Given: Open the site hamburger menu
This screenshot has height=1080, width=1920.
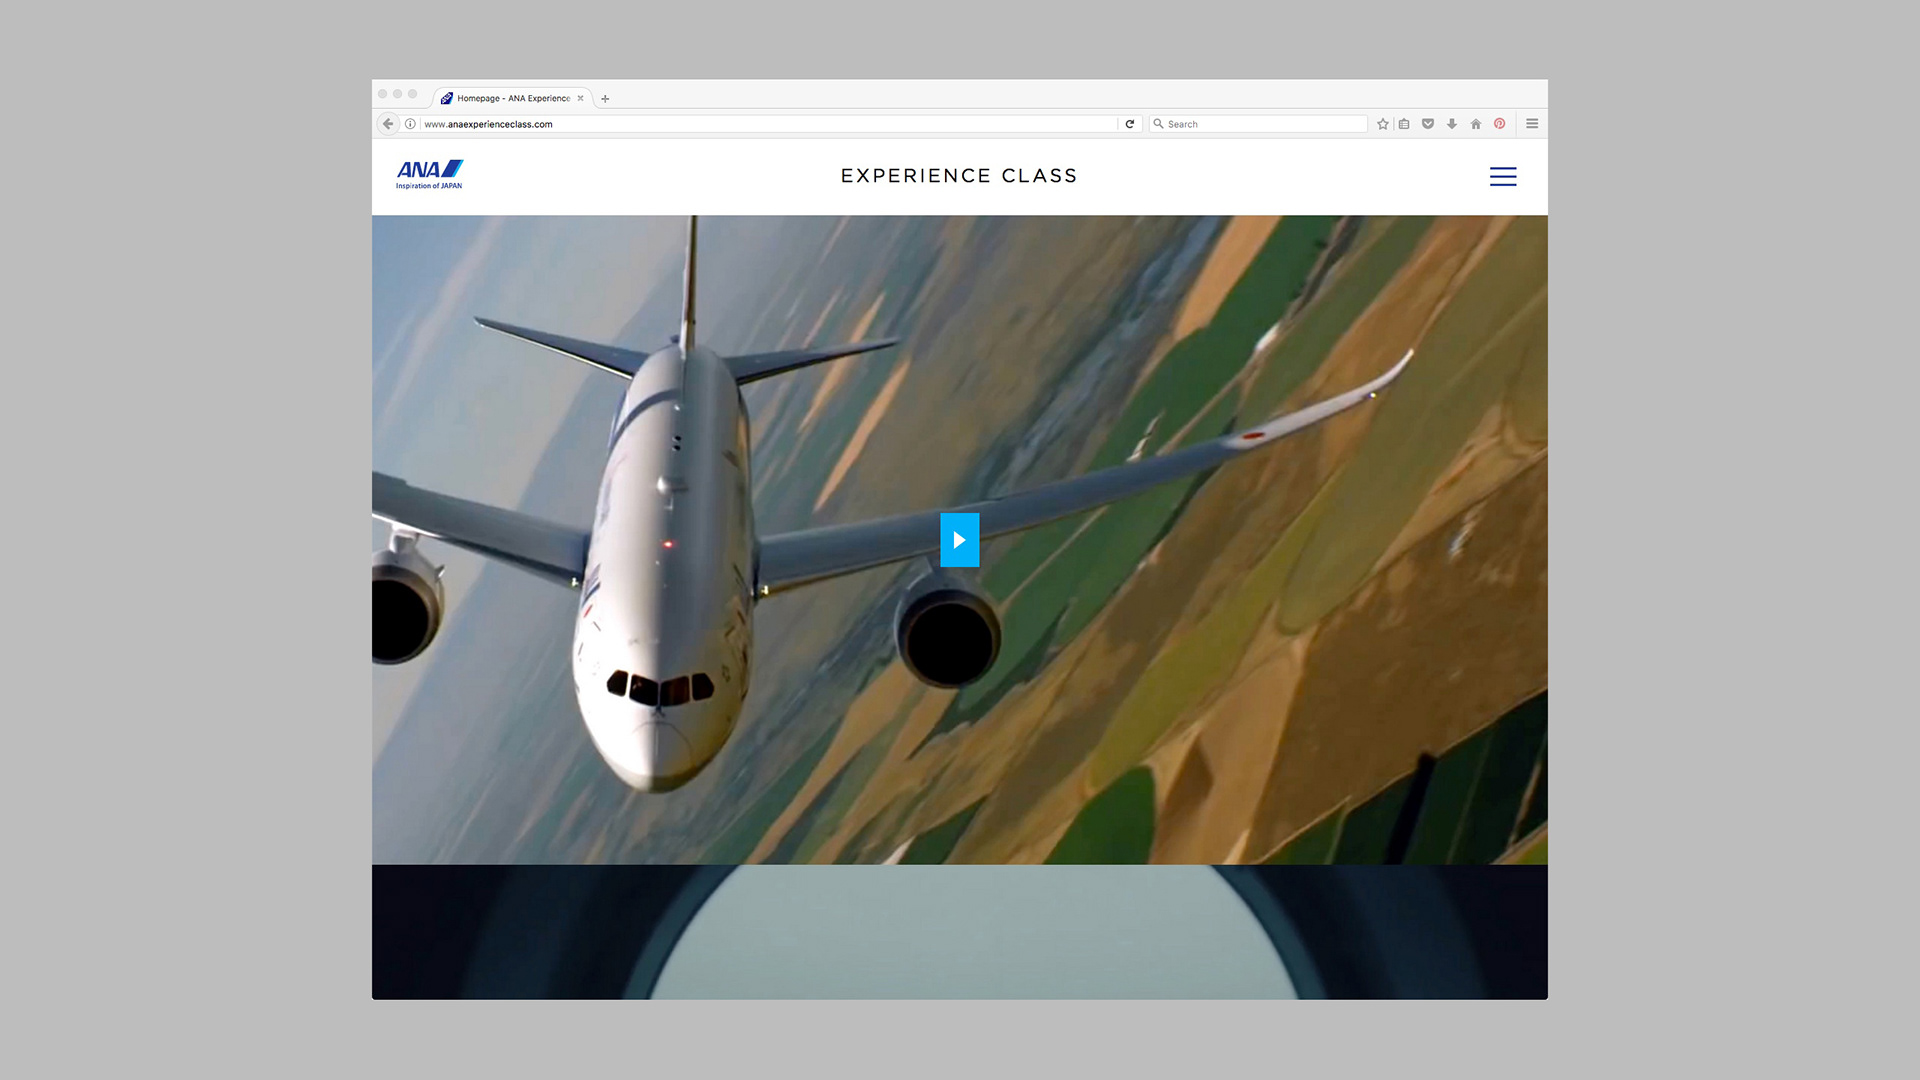Looking at the screenshot, I should (1503, 177).
